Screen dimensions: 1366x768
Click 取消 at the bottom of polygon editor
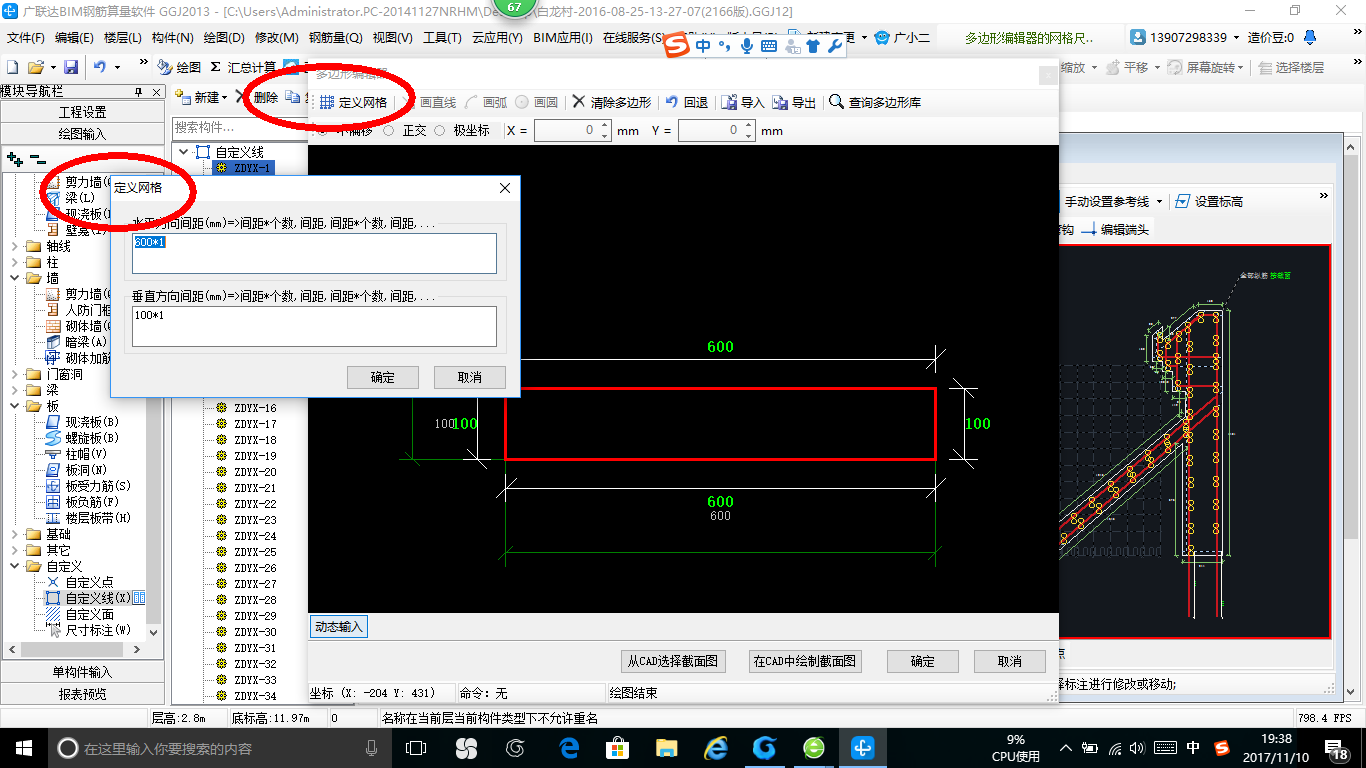click(x=1010, y=661)
